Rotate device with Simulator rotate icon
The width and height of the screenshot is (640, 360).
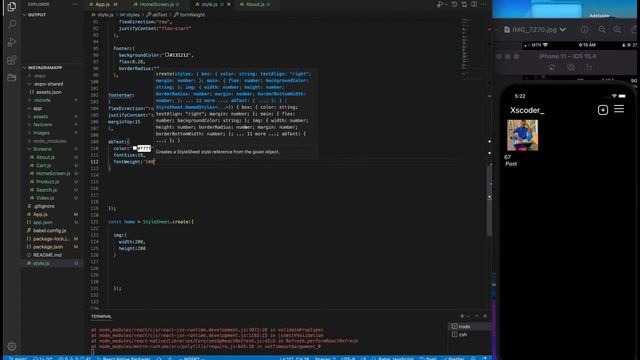589,67
